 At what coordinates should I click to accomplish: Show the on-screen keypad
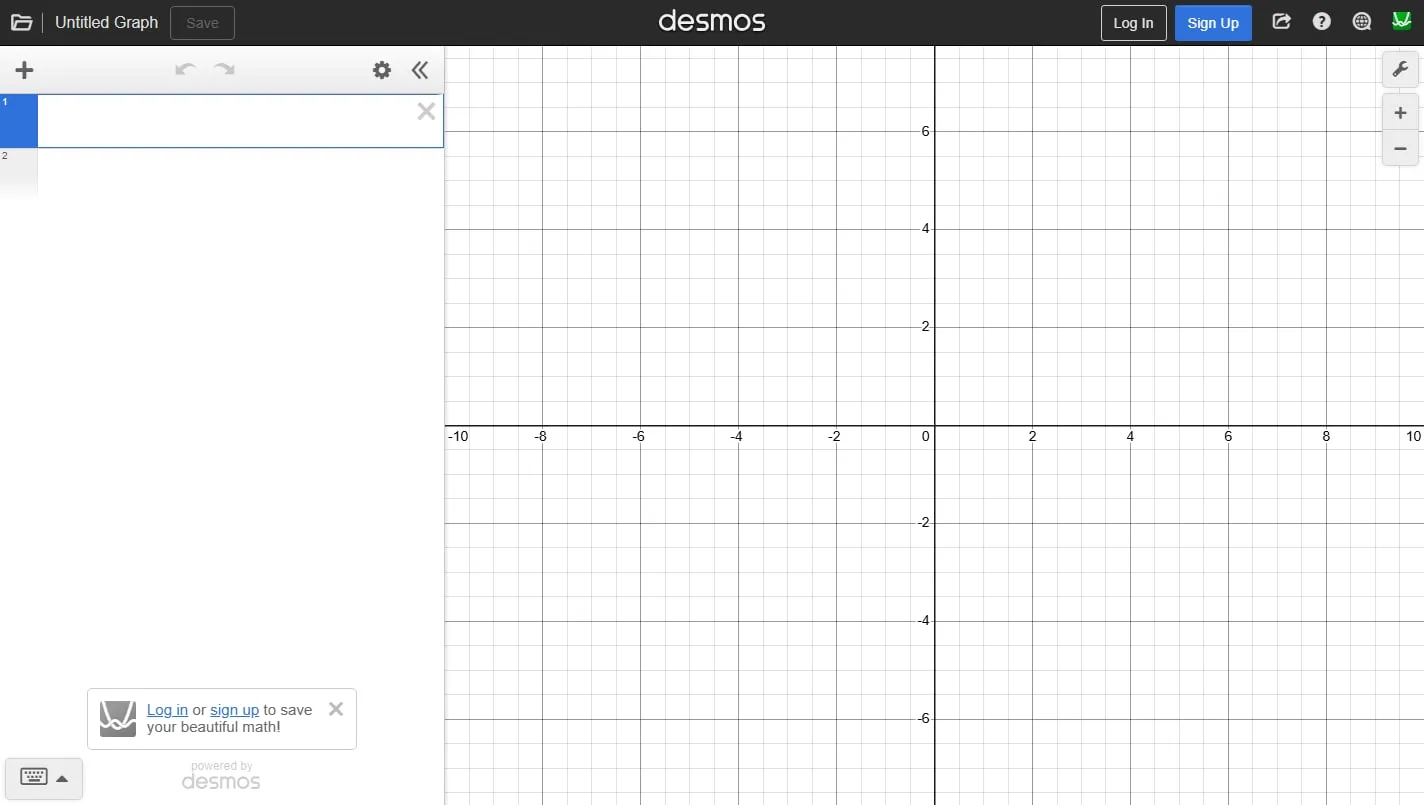44,778
